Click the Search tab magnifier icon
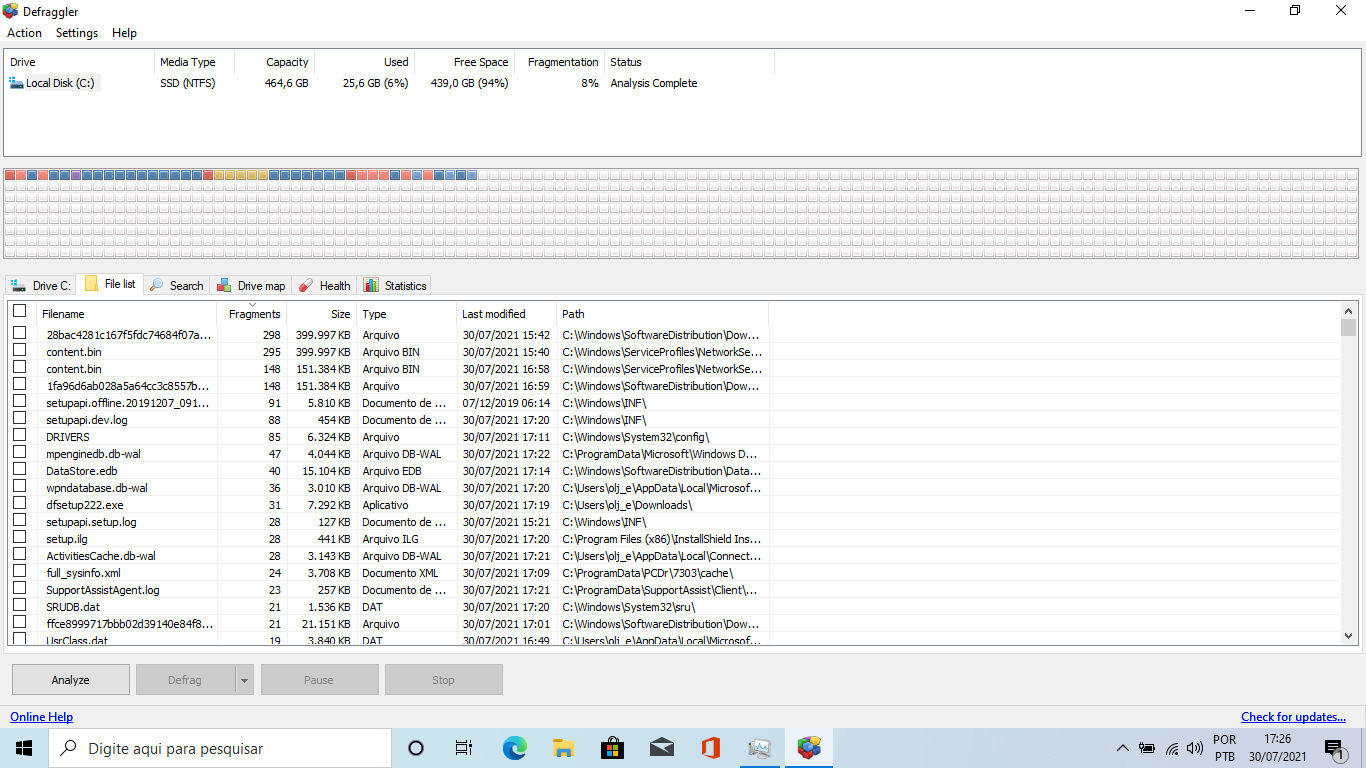The height and width of the screenshot is (768, 1366). (x=157, y=285)
